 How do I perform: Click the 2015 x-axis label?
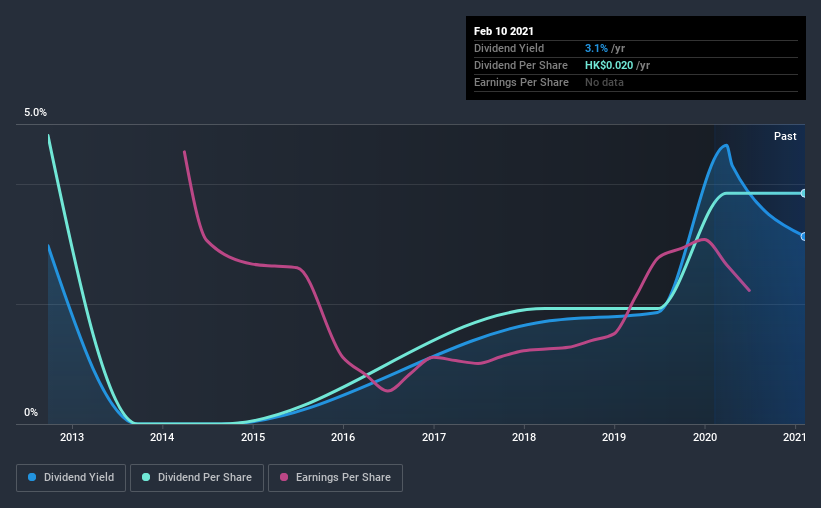(253, 437)
